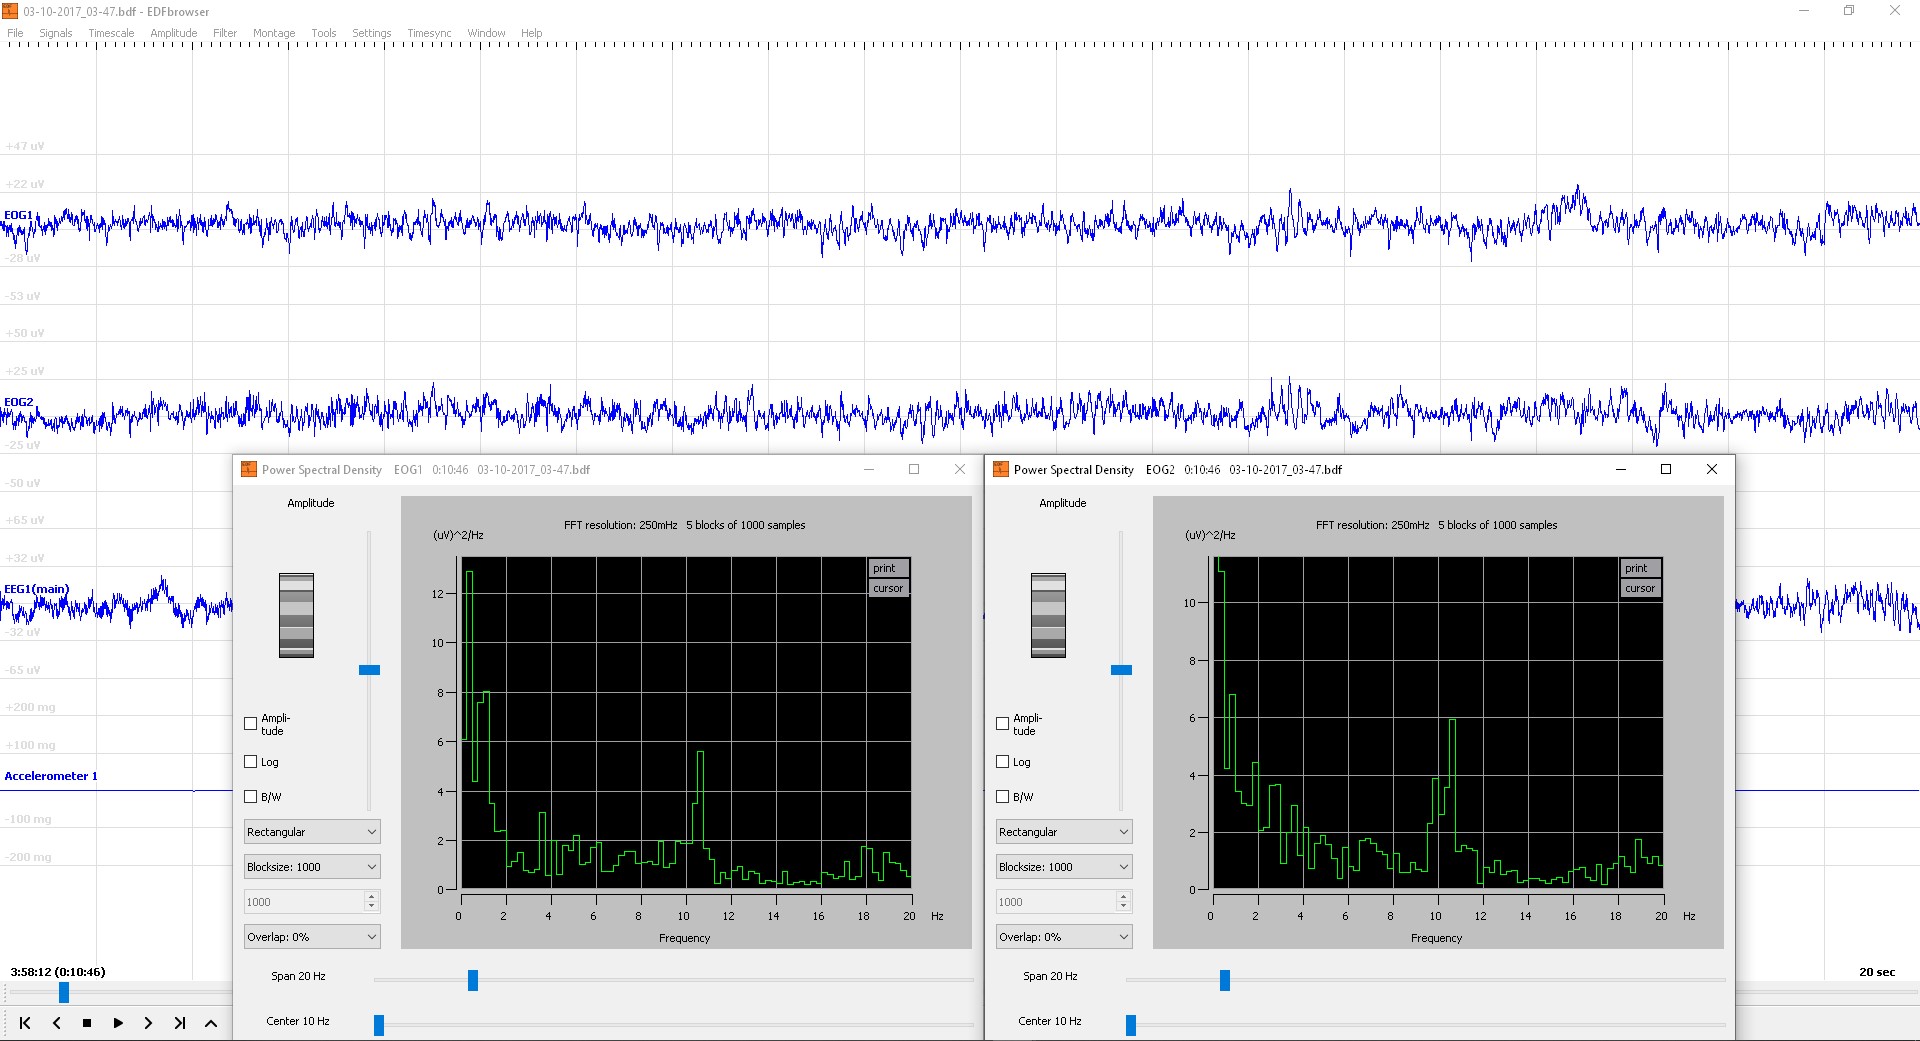The width and height of the screenshot is (1920, 1041).
Task: Click main file position slider handle
Action: (x=64, y=992)
